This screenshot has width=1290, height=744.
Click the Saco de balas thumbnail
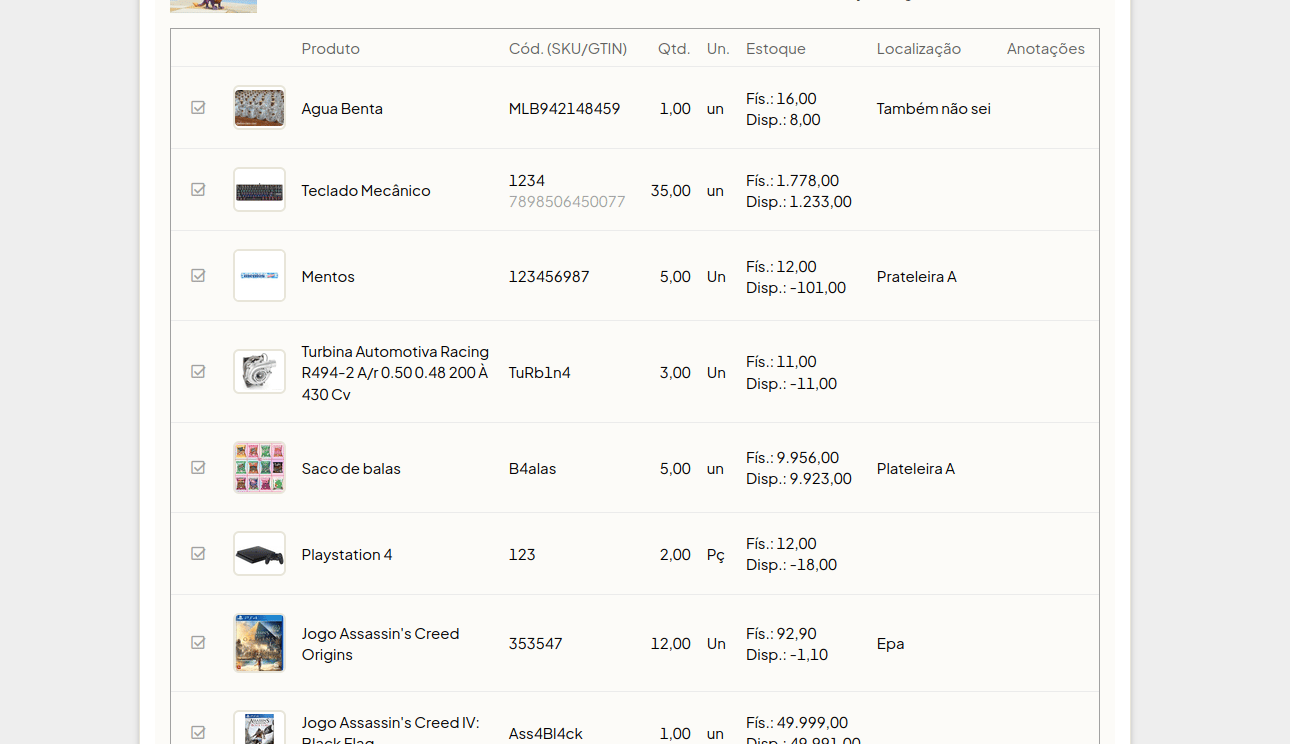point(259,468)
